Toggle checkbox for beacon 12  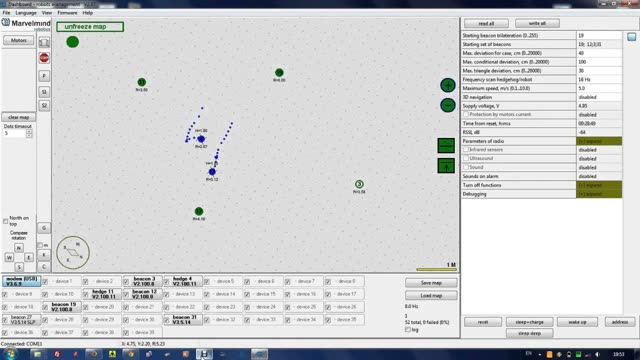(126, 294)
